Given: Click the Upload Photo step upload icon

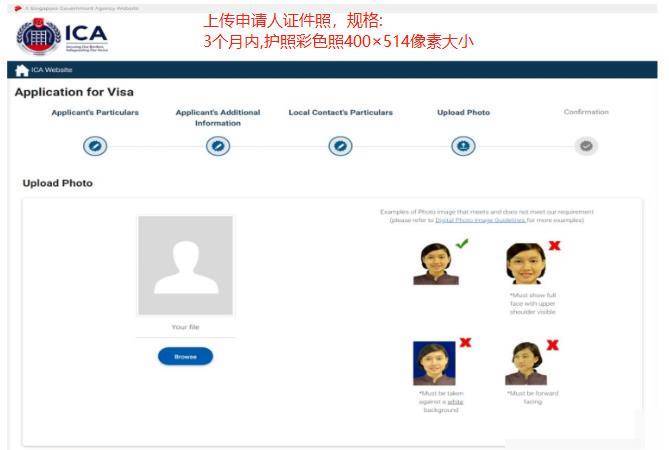Looking at the screenshot, I should pos(463,146).
